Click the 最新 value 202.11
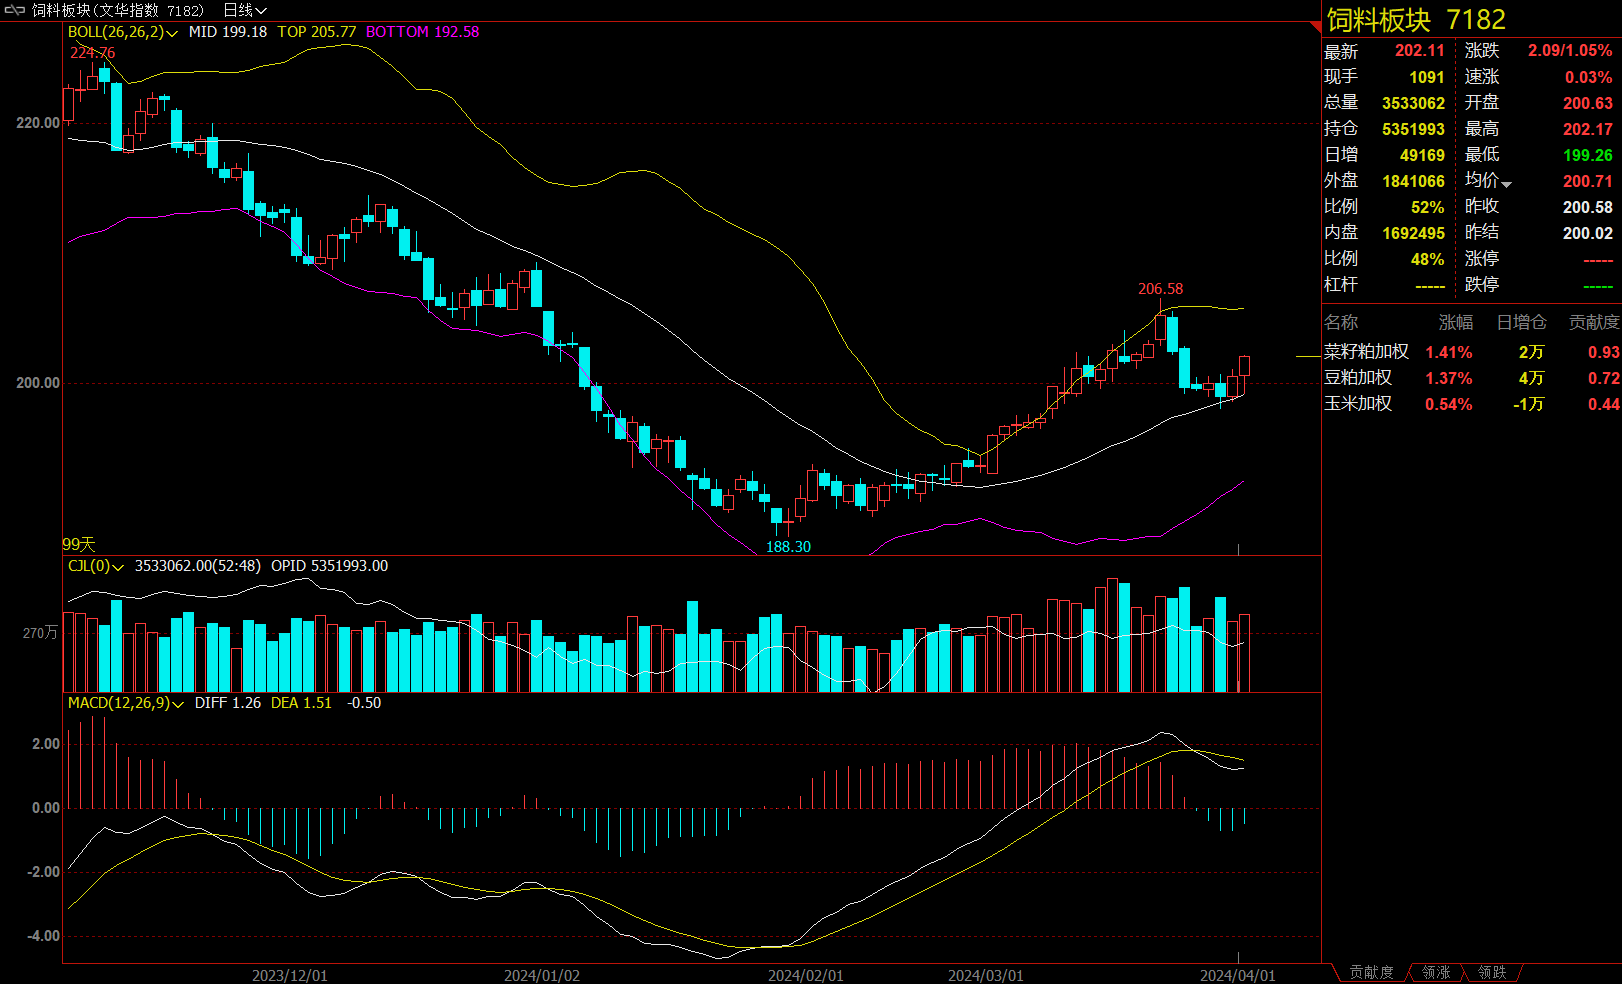1622x984 pixels. (1420, 51)
